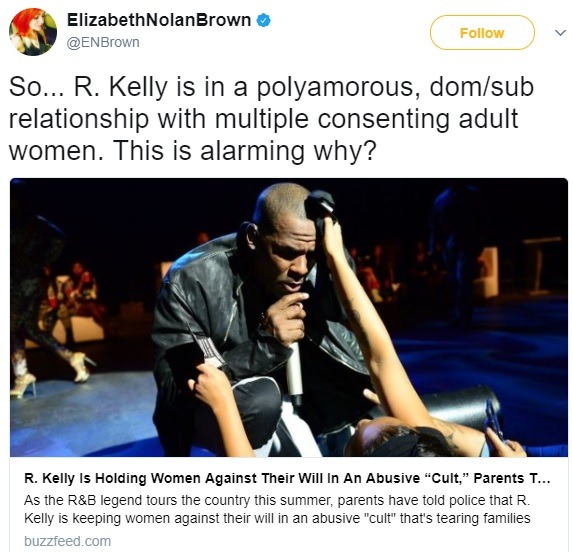Click the blue verified badge
The width and height of the screenshot is (573, 552).
(x=263, y=20)
